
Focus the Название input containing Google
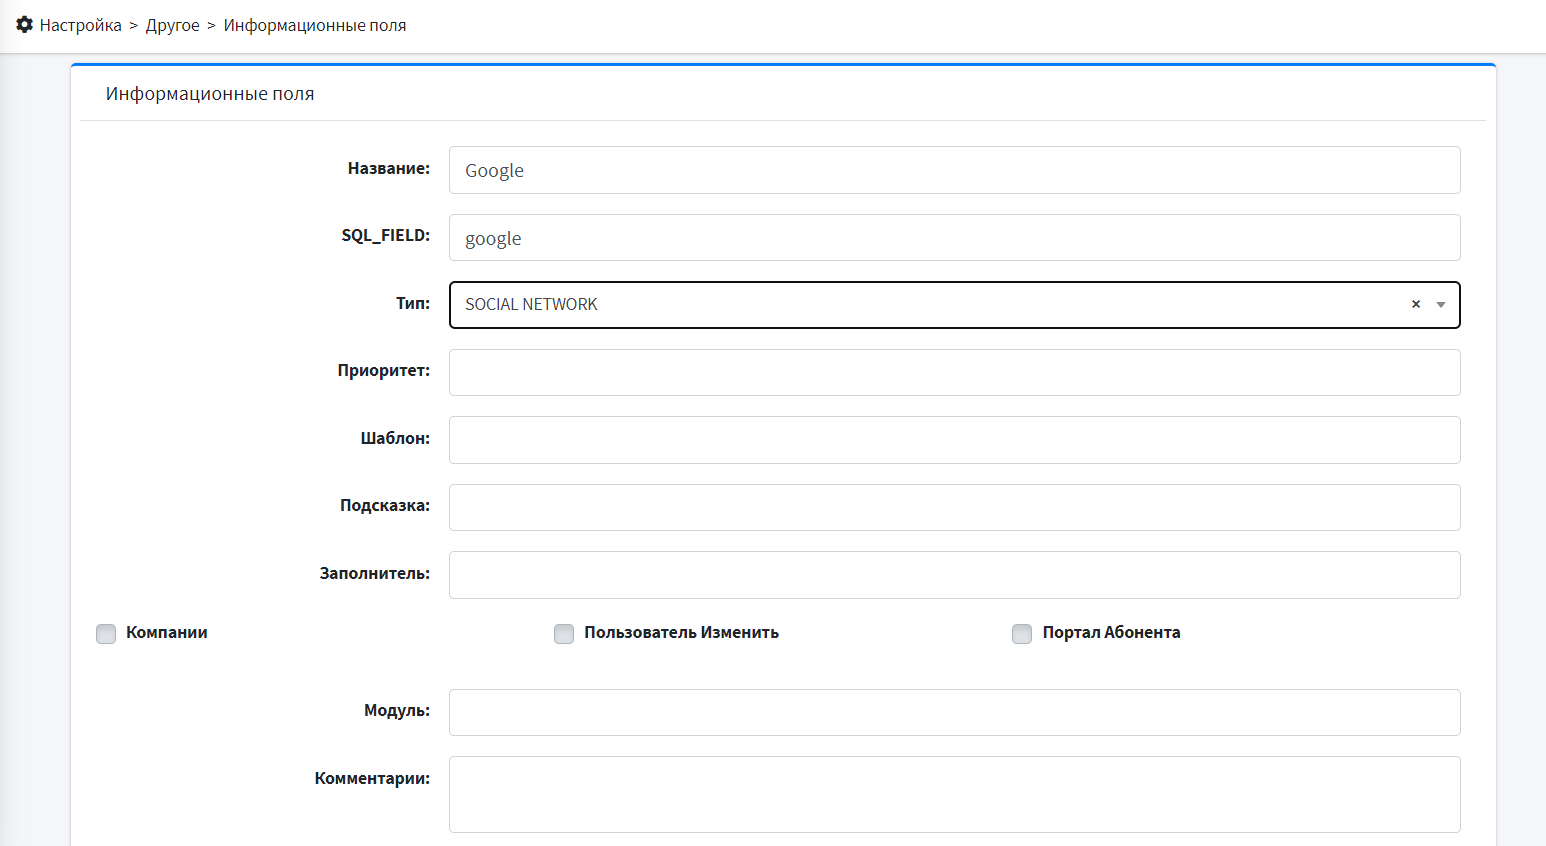(x=954, y=170)
